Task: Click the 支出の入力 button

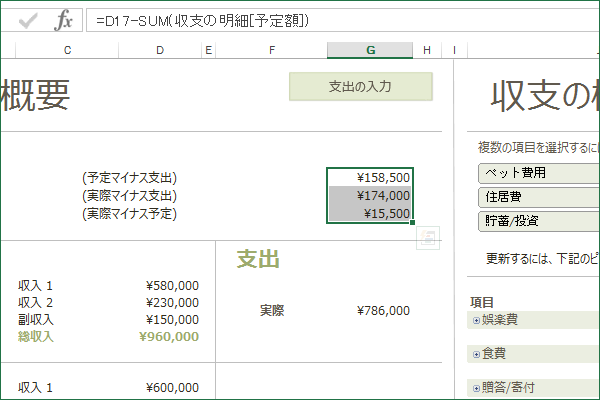Action: pos(360,87)
